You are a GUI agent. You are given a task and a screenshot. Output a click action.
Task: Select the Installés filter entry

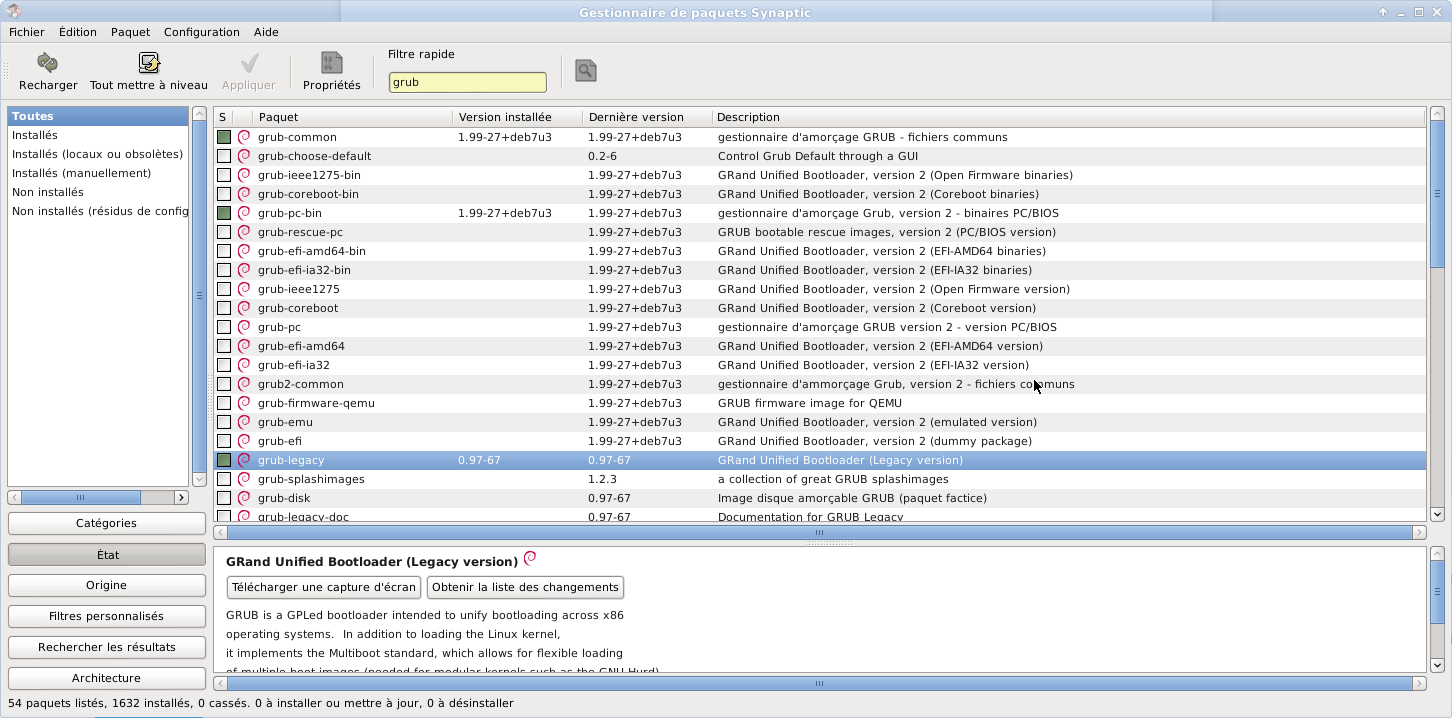click(x=98, y=135)
